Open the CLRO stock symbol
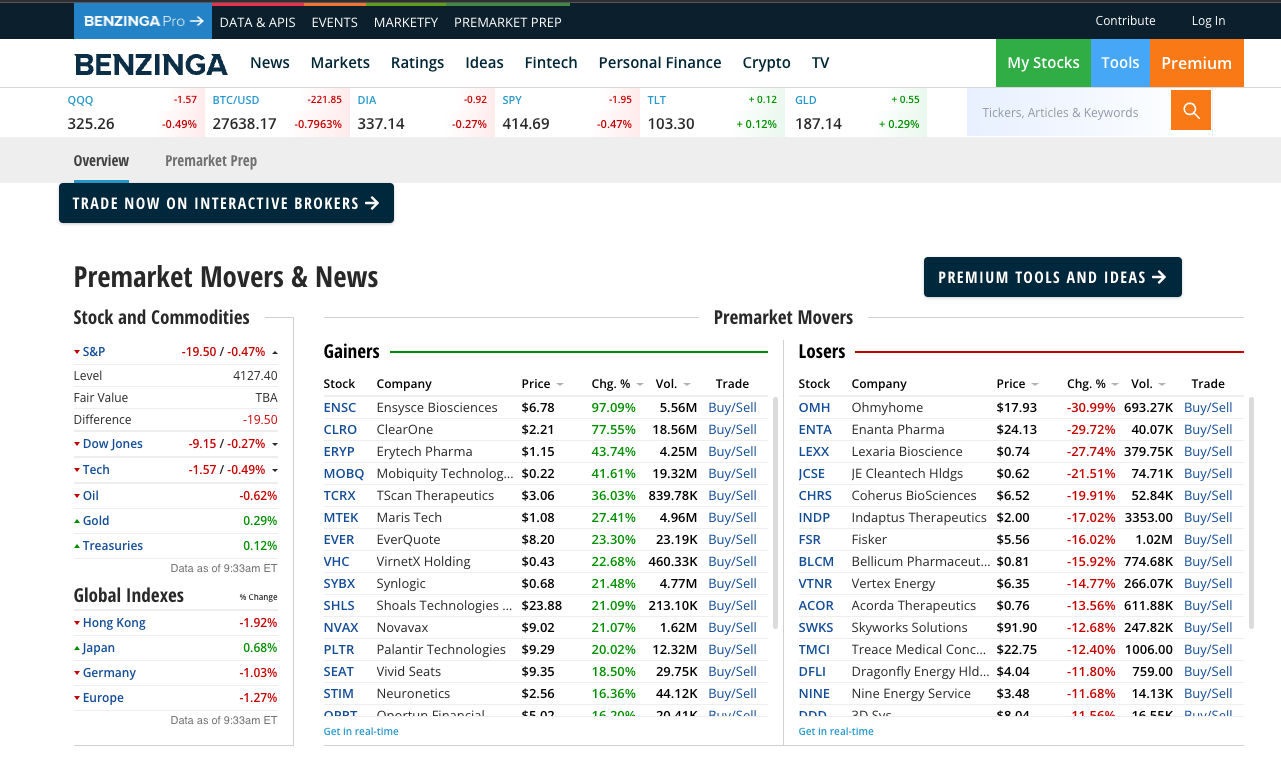Viewport: 1281px width, 758px height. [340, 430]
